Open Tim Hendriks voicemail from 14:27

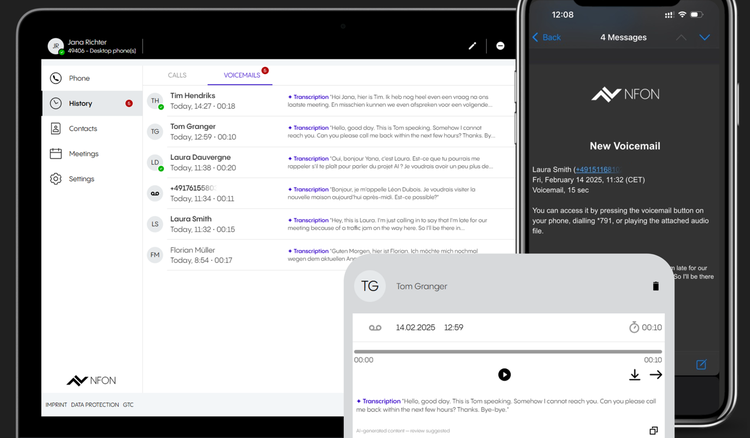[x=329, y=101]
